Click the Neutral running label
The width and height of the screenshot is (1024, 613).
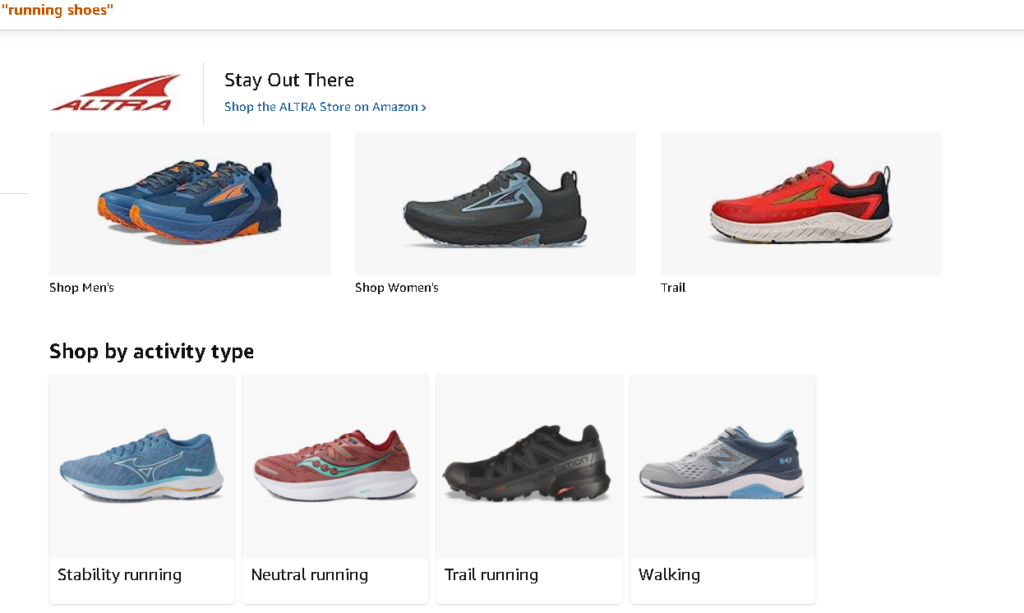point(310,574)
